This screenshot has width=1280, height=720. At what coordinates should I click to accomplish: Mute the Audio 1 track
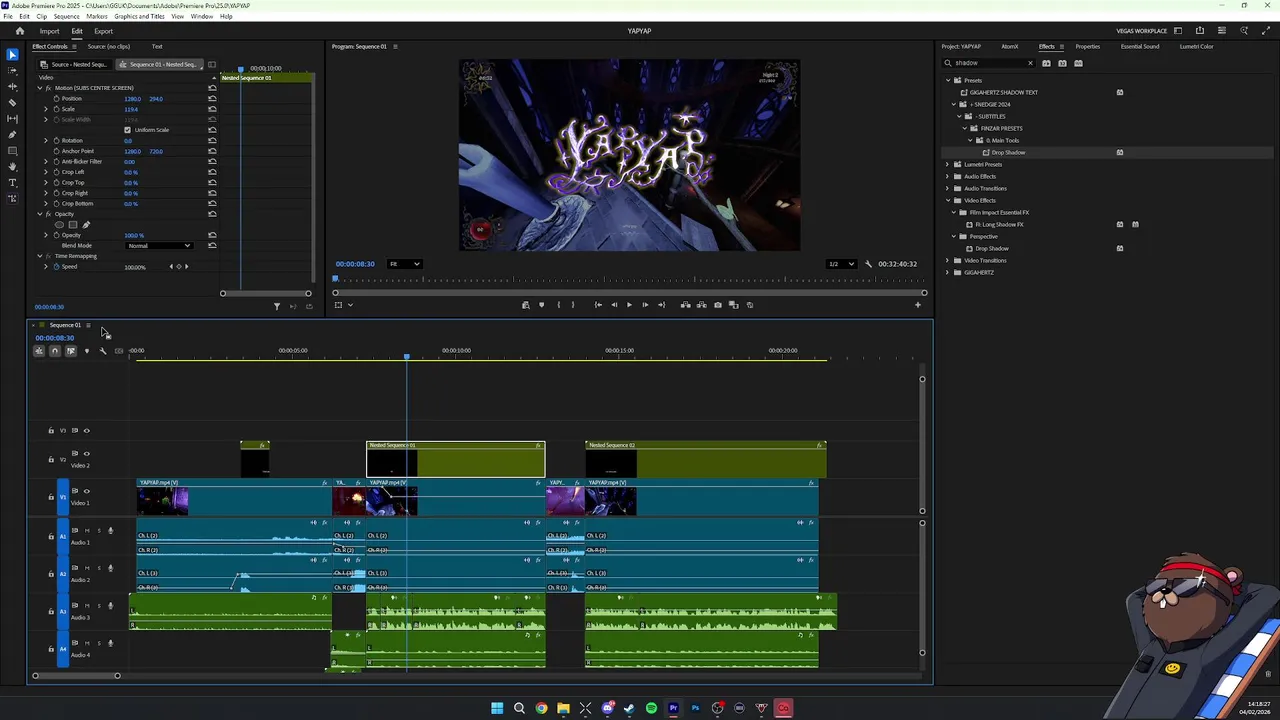86,530
